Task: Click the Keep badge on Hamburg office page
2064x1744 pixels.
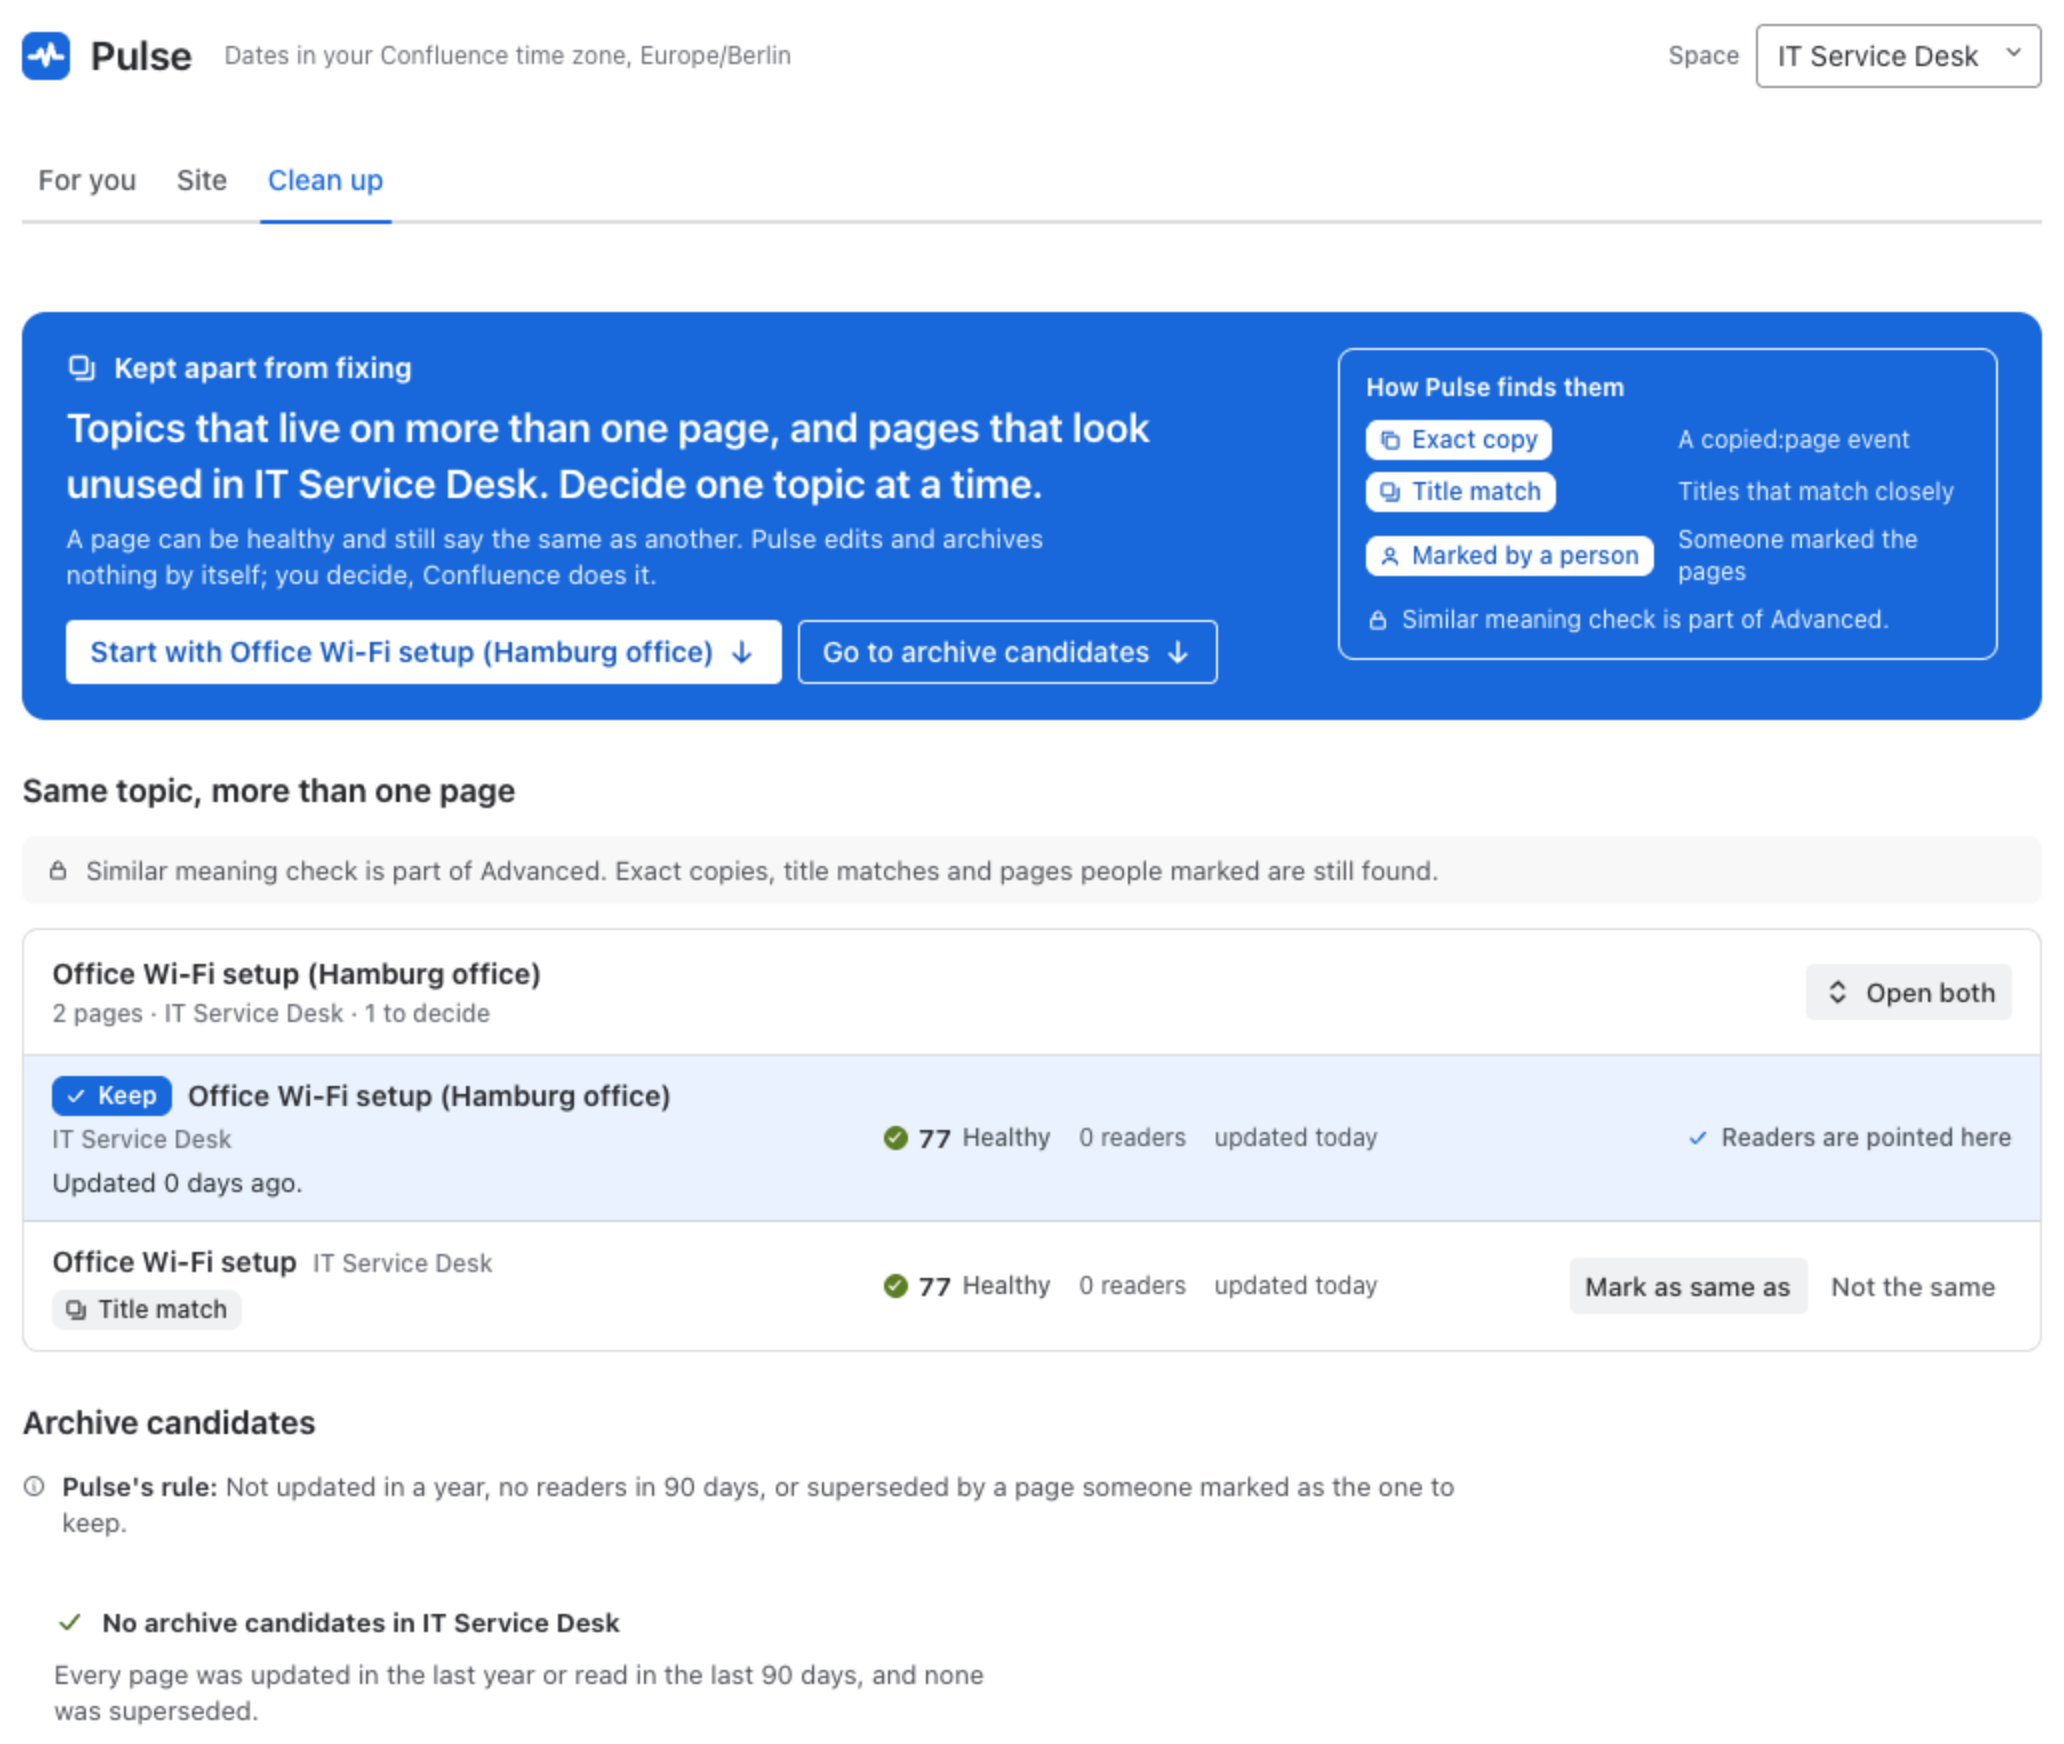Action: point(112,1096)
